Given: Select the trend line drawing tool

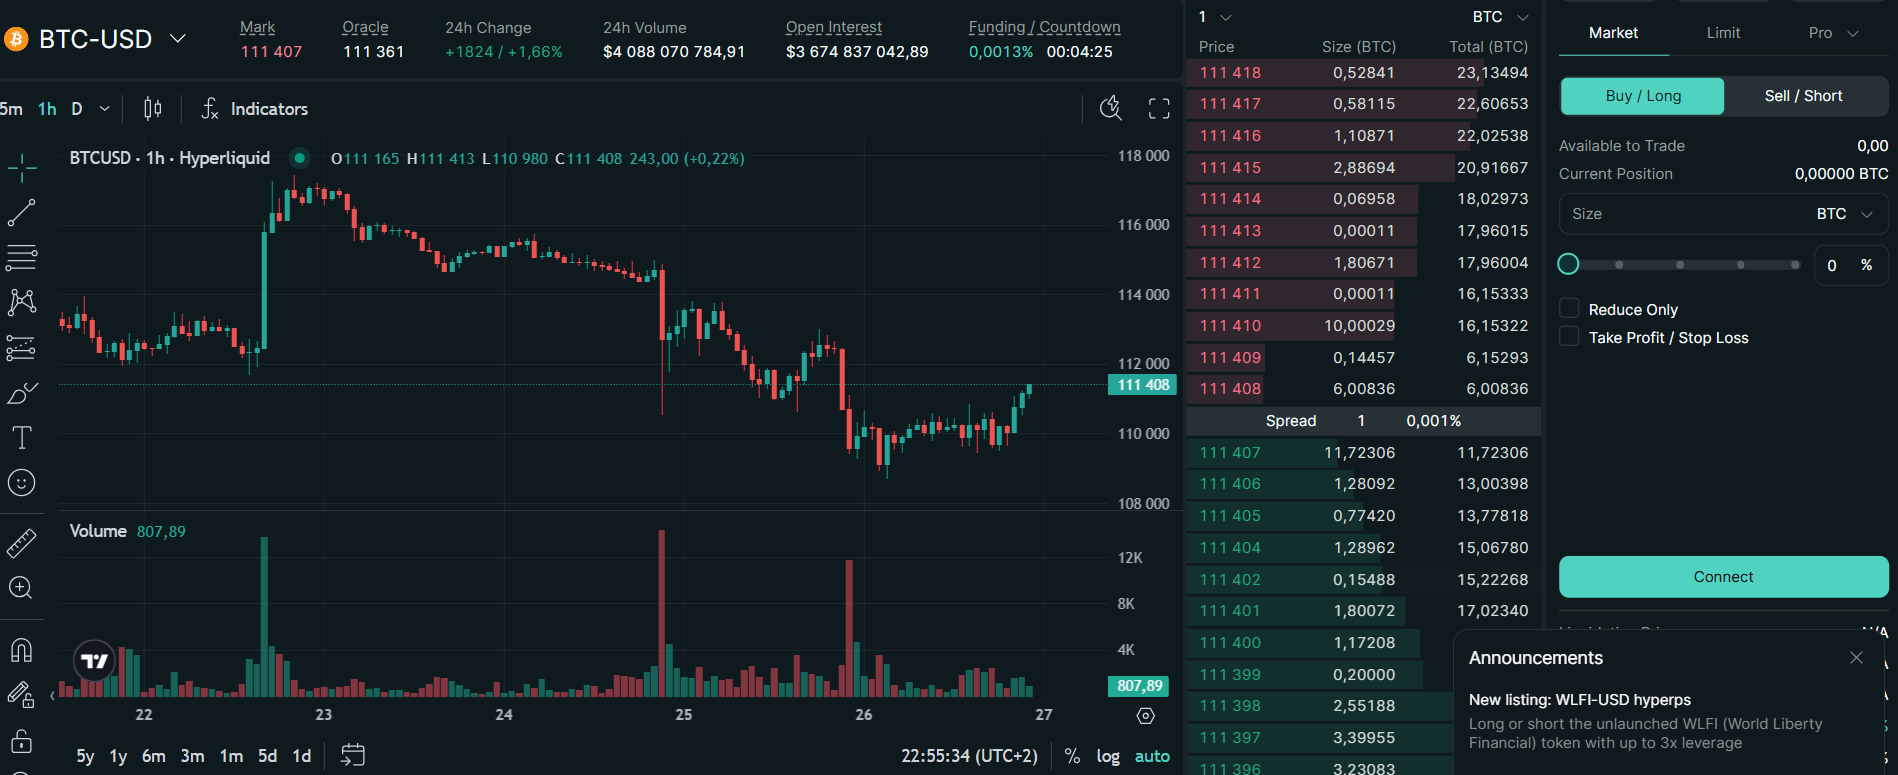Looking at the screenshot, I should coord(21,213).
